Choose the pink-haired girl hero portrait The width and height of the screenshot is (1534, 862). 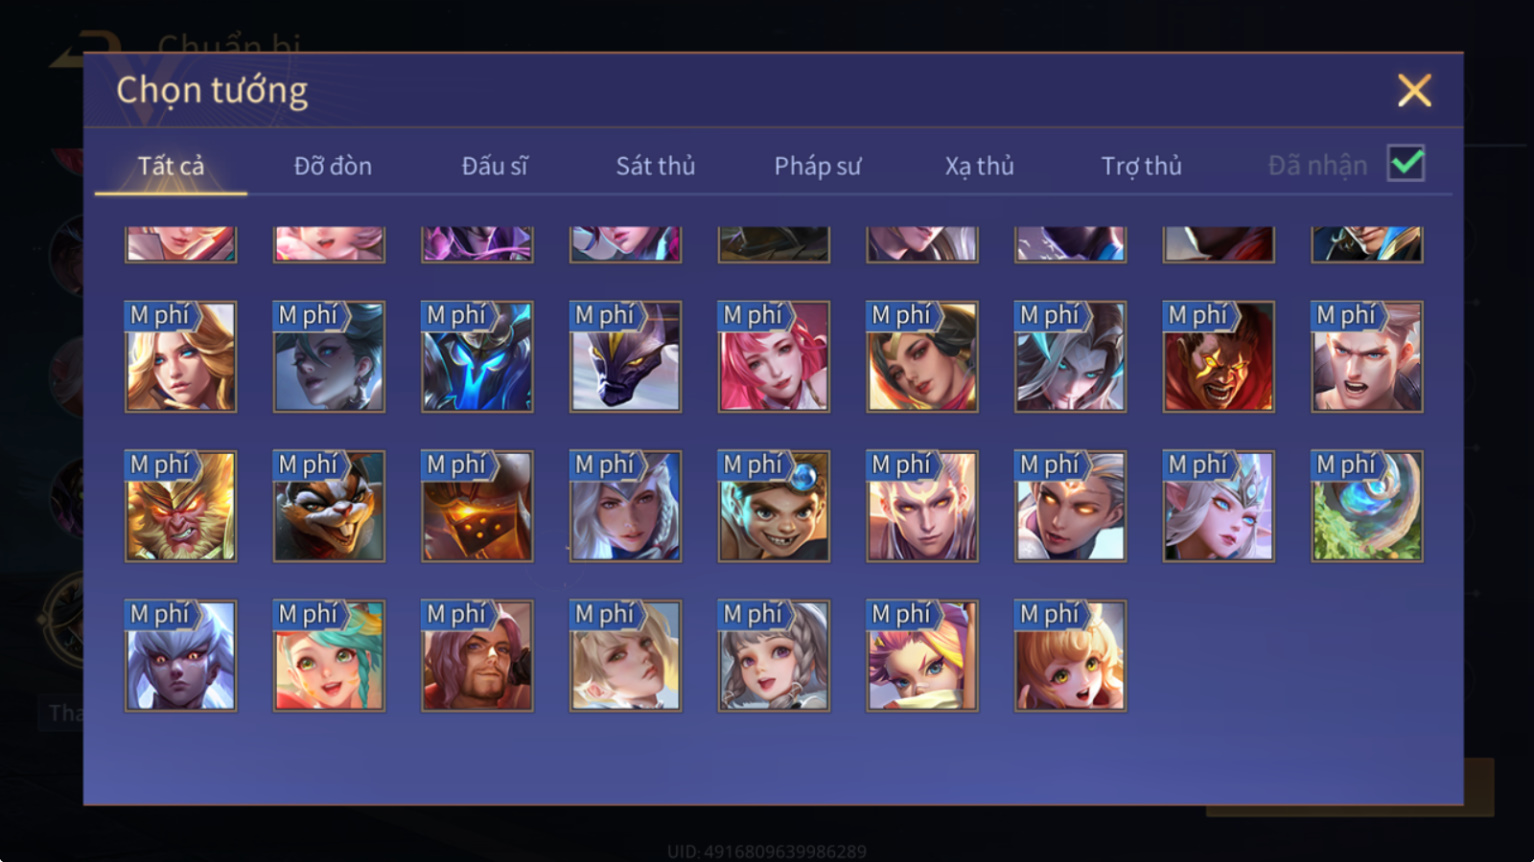774,357
